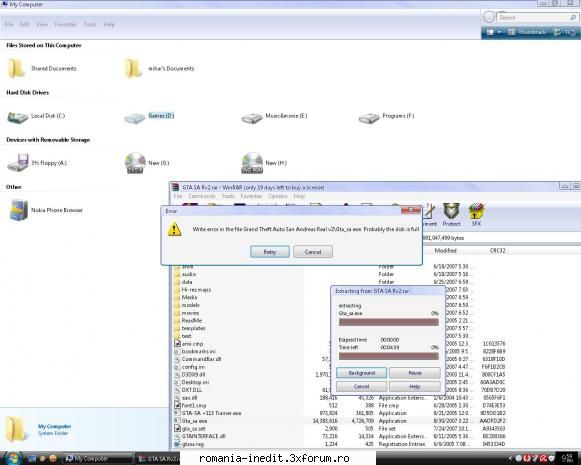Select the text folder in WinRAR
The image size is (581, 465).
tap(186, 336)
